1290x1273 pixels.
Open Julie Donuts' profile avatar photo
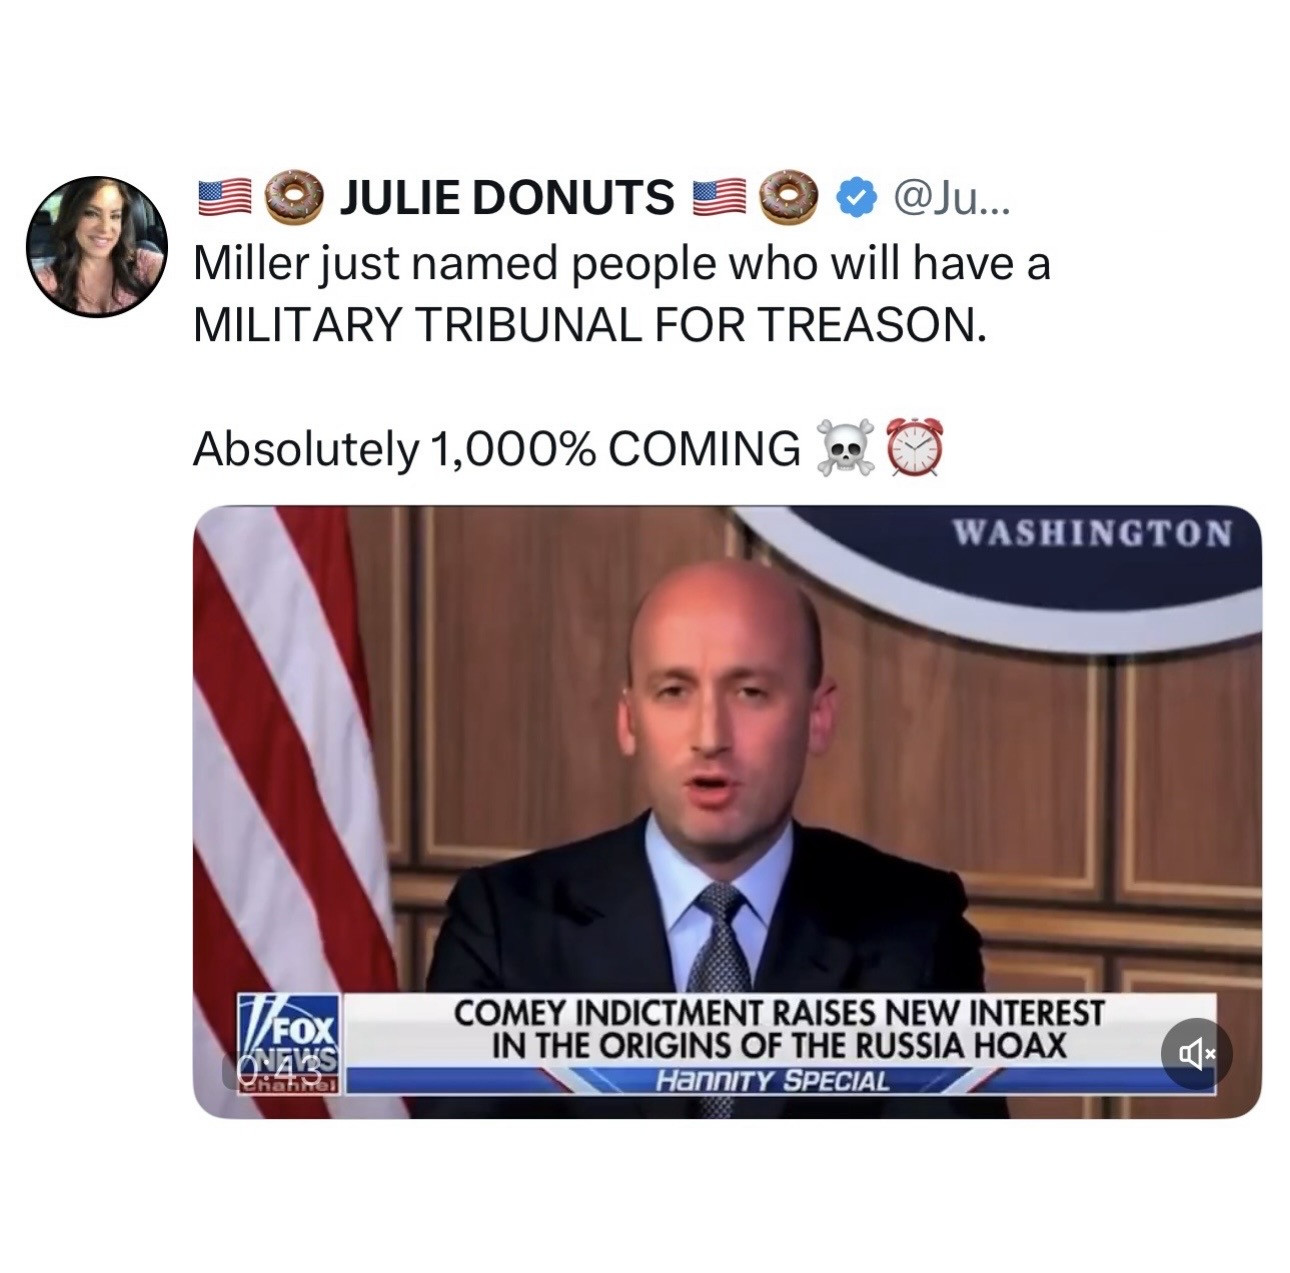tap(97, 247)
